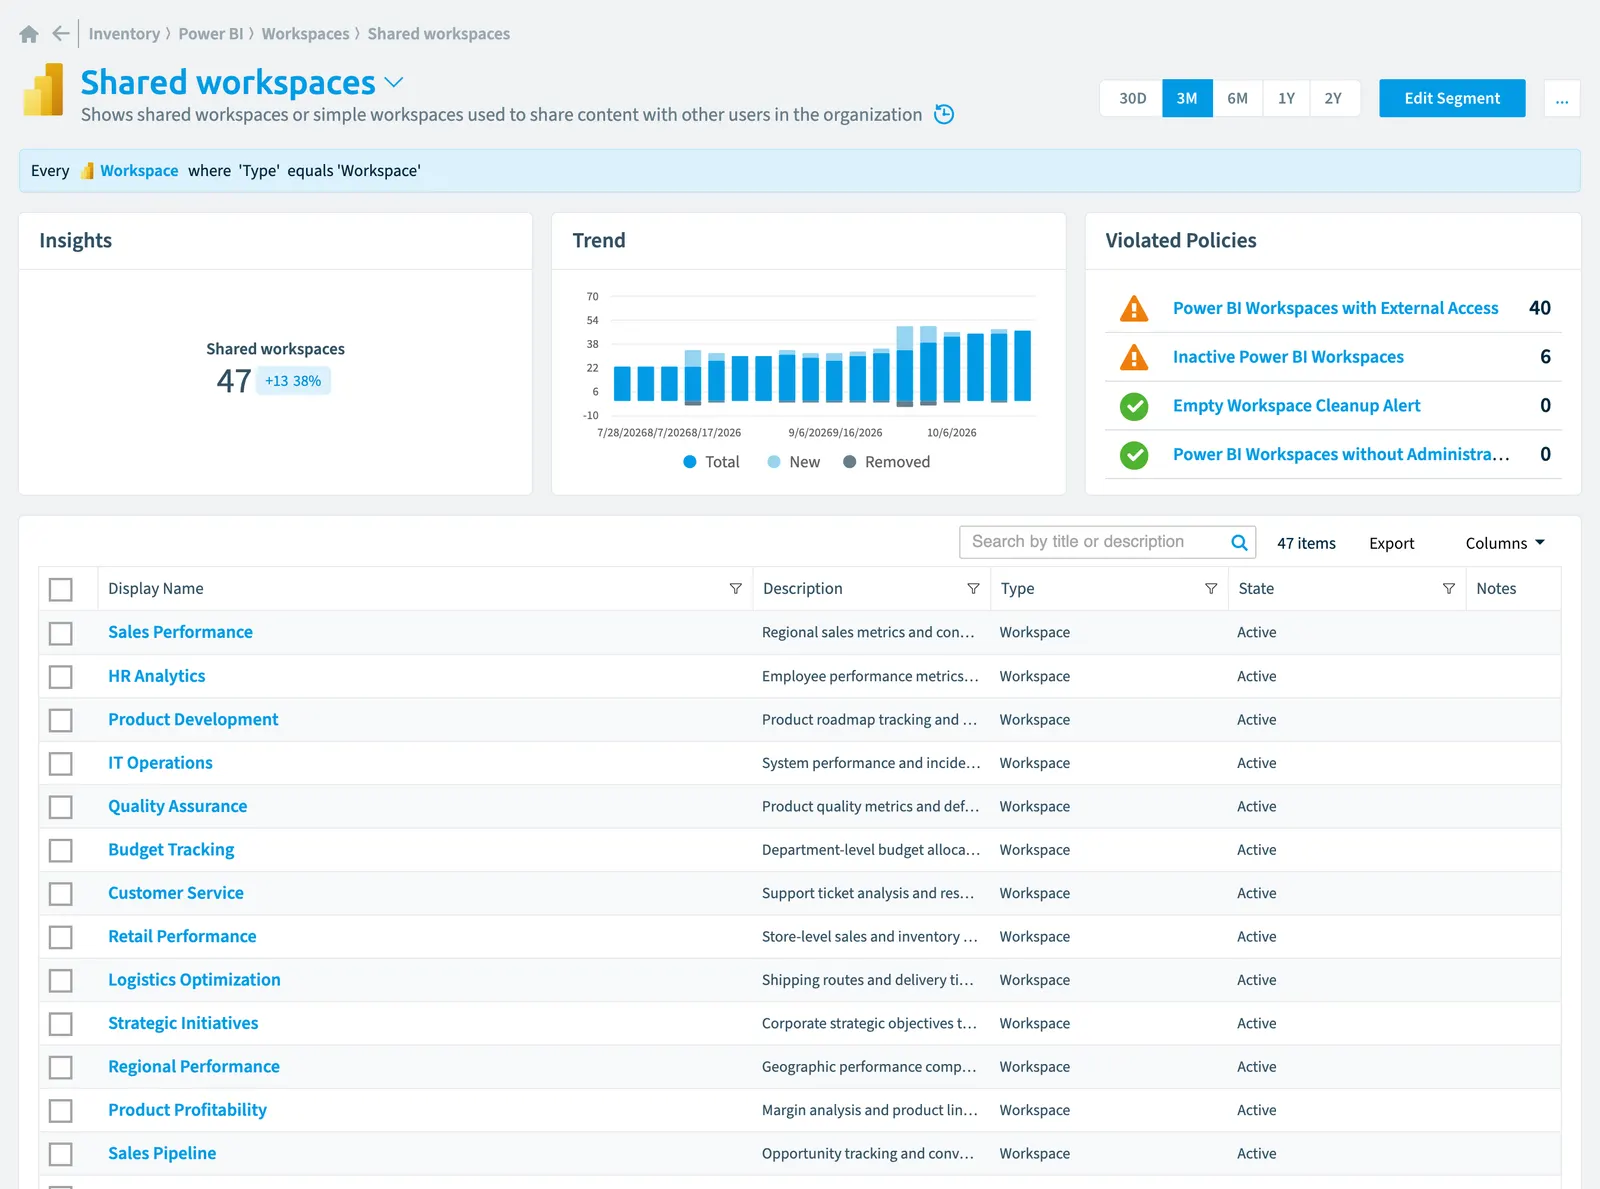
Task: Select the 2Y time range
Action: click(x=1333, y=99)
